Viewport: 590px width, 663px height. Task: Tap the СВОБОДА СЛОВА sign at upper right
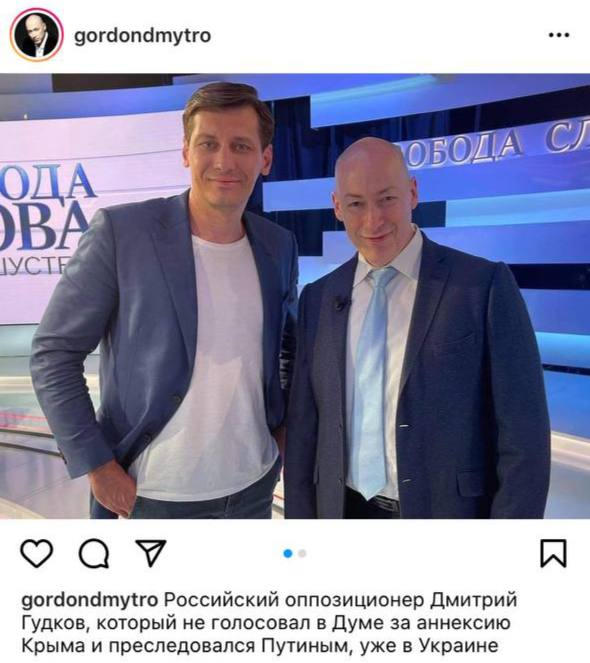[493, 146]
